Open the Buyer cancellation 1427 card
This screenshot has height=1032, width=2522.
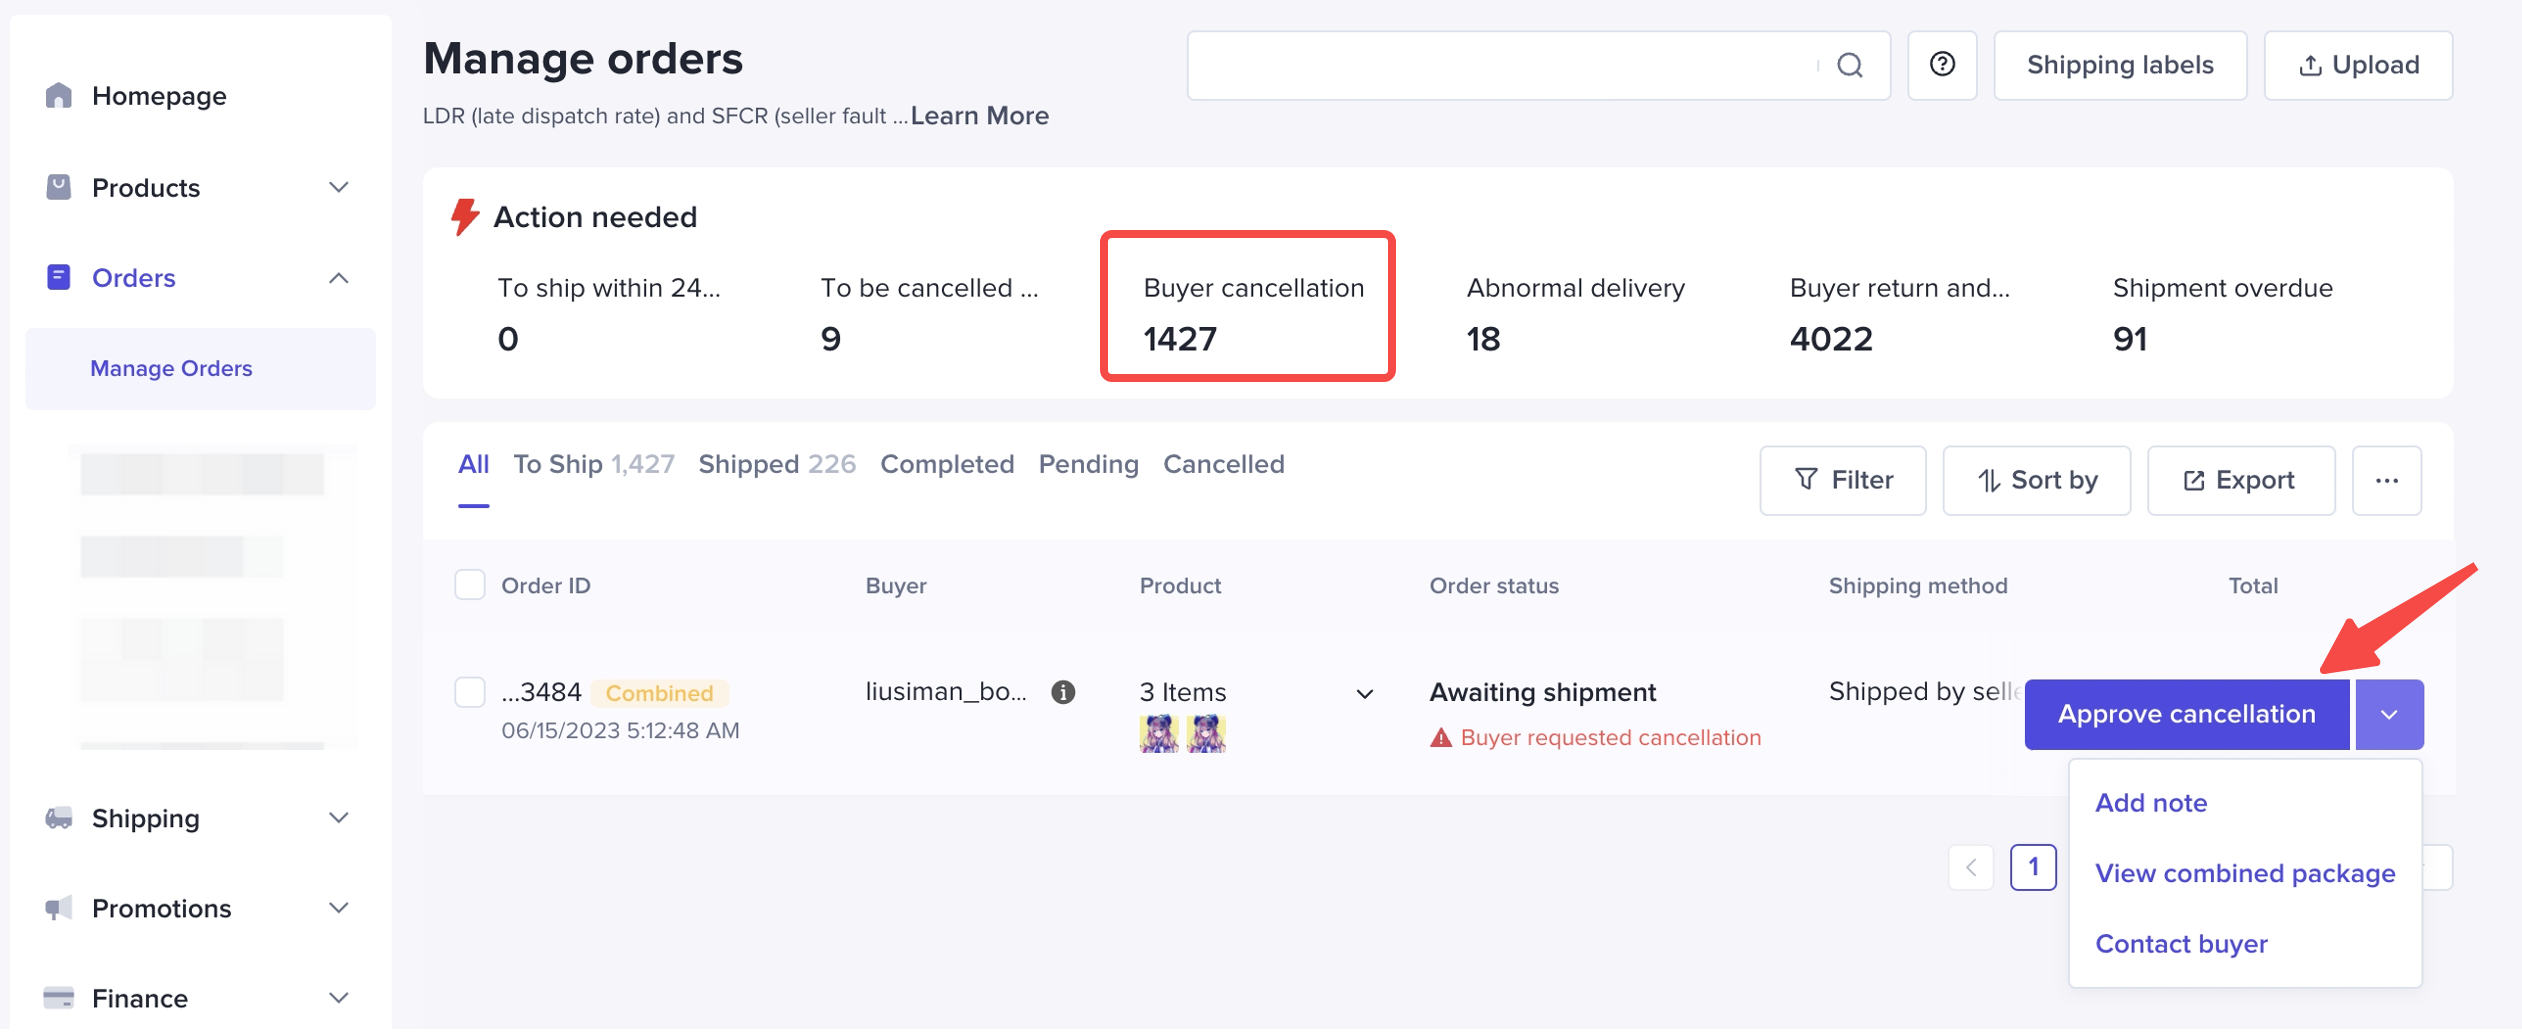pyautogui.click(x=1248, y=306)
